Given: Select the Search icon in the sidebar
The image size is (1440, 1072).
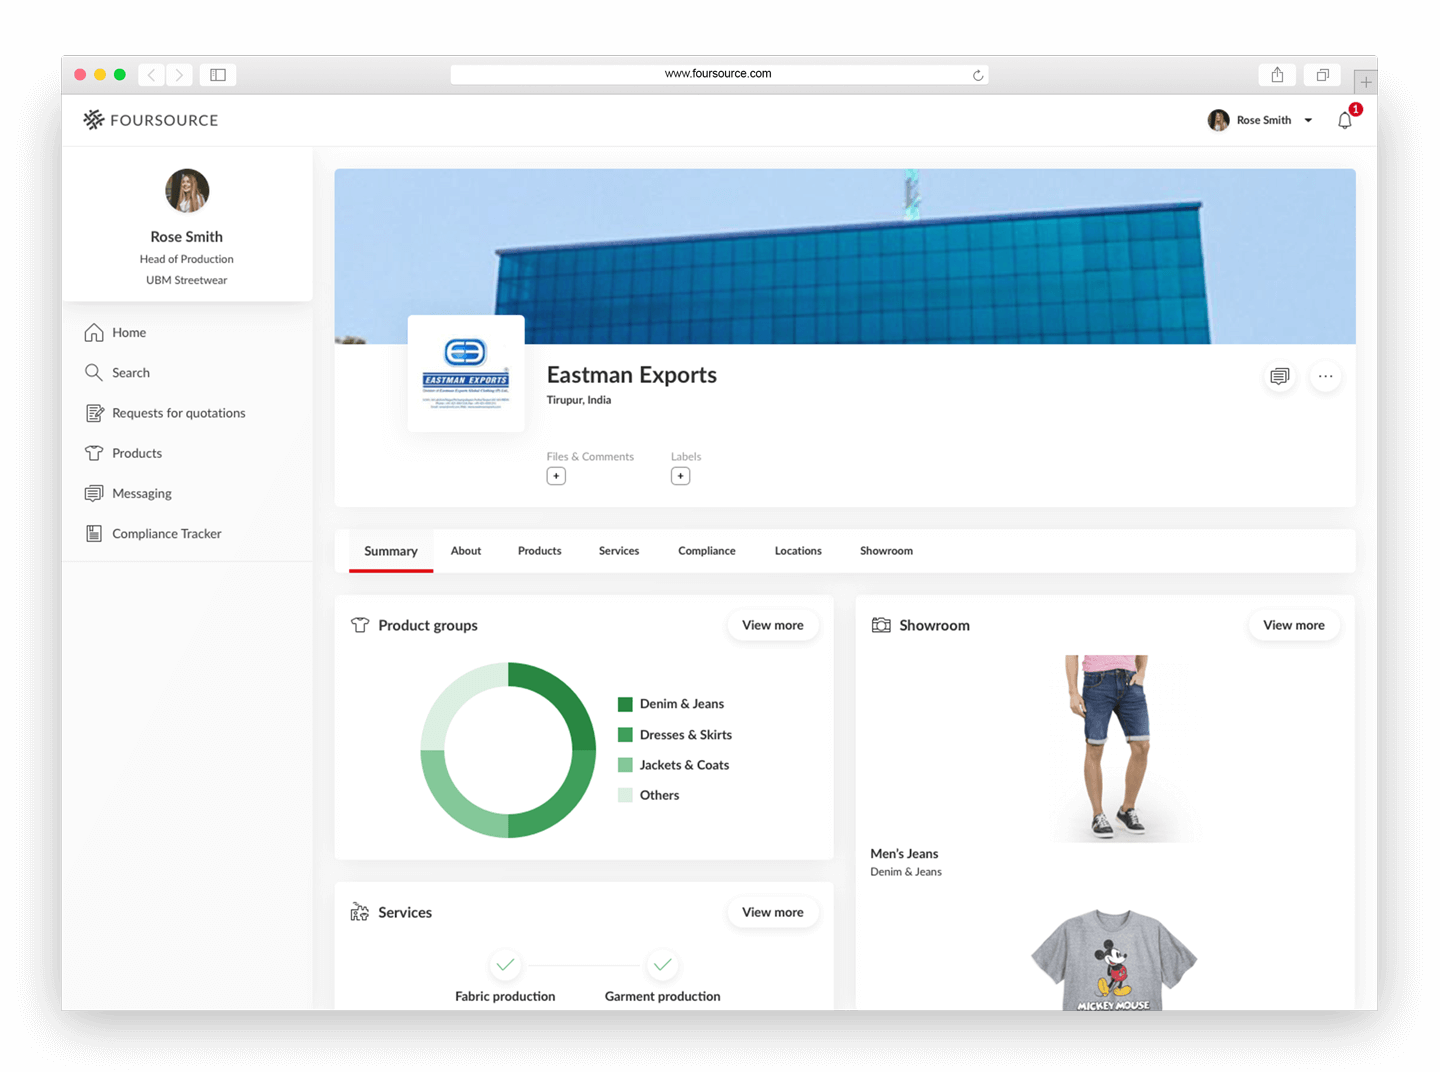Looking at the screenshot, I should click(93, 372).
